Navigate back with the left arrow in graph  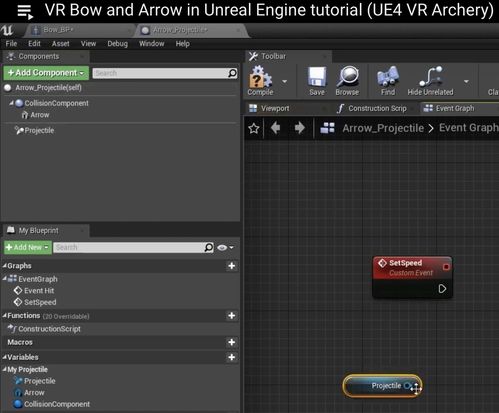(276, 128)
